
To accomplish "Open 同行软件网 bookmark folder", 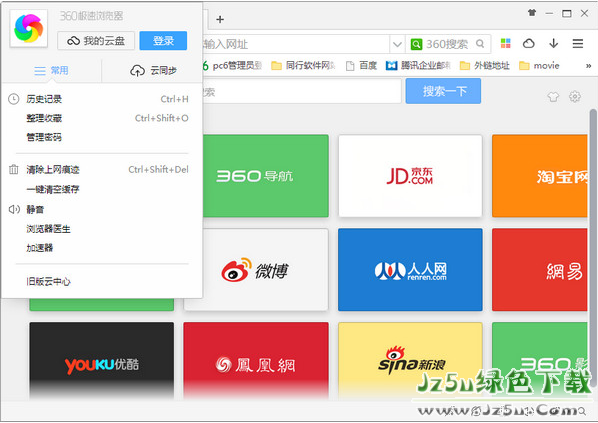I will click(x=304, y=66).
